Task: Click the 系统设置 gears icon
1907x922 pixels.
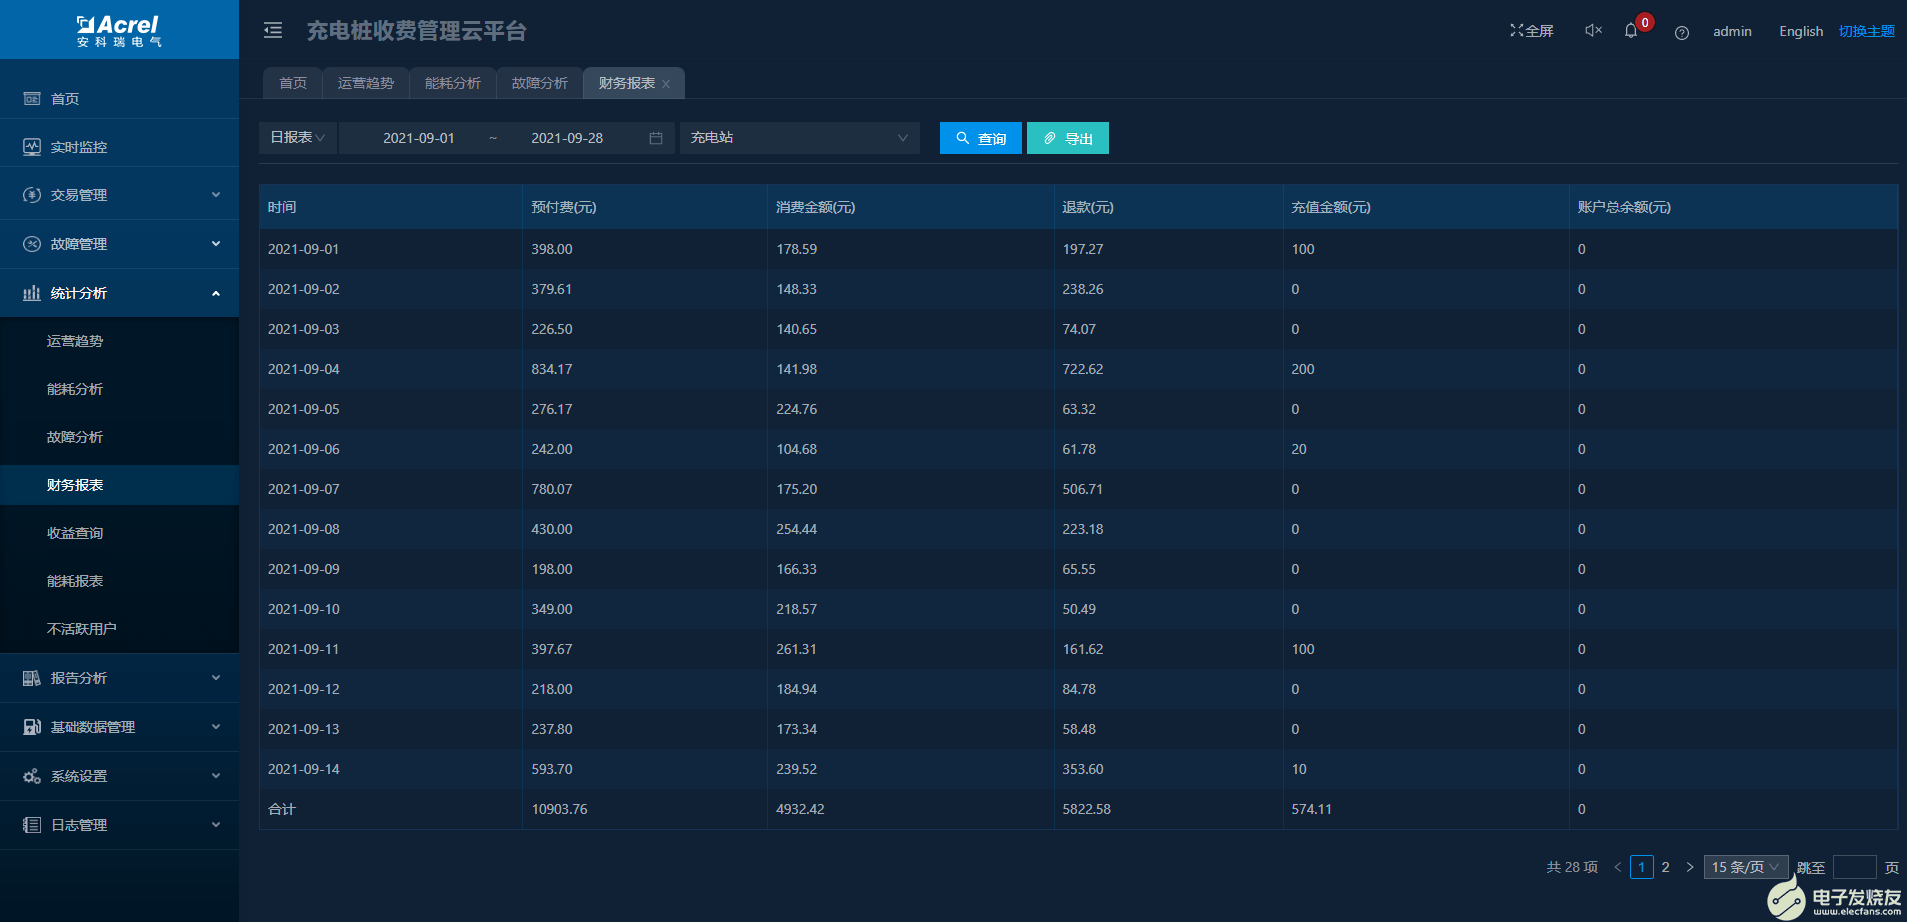Action: pos(32,776)
